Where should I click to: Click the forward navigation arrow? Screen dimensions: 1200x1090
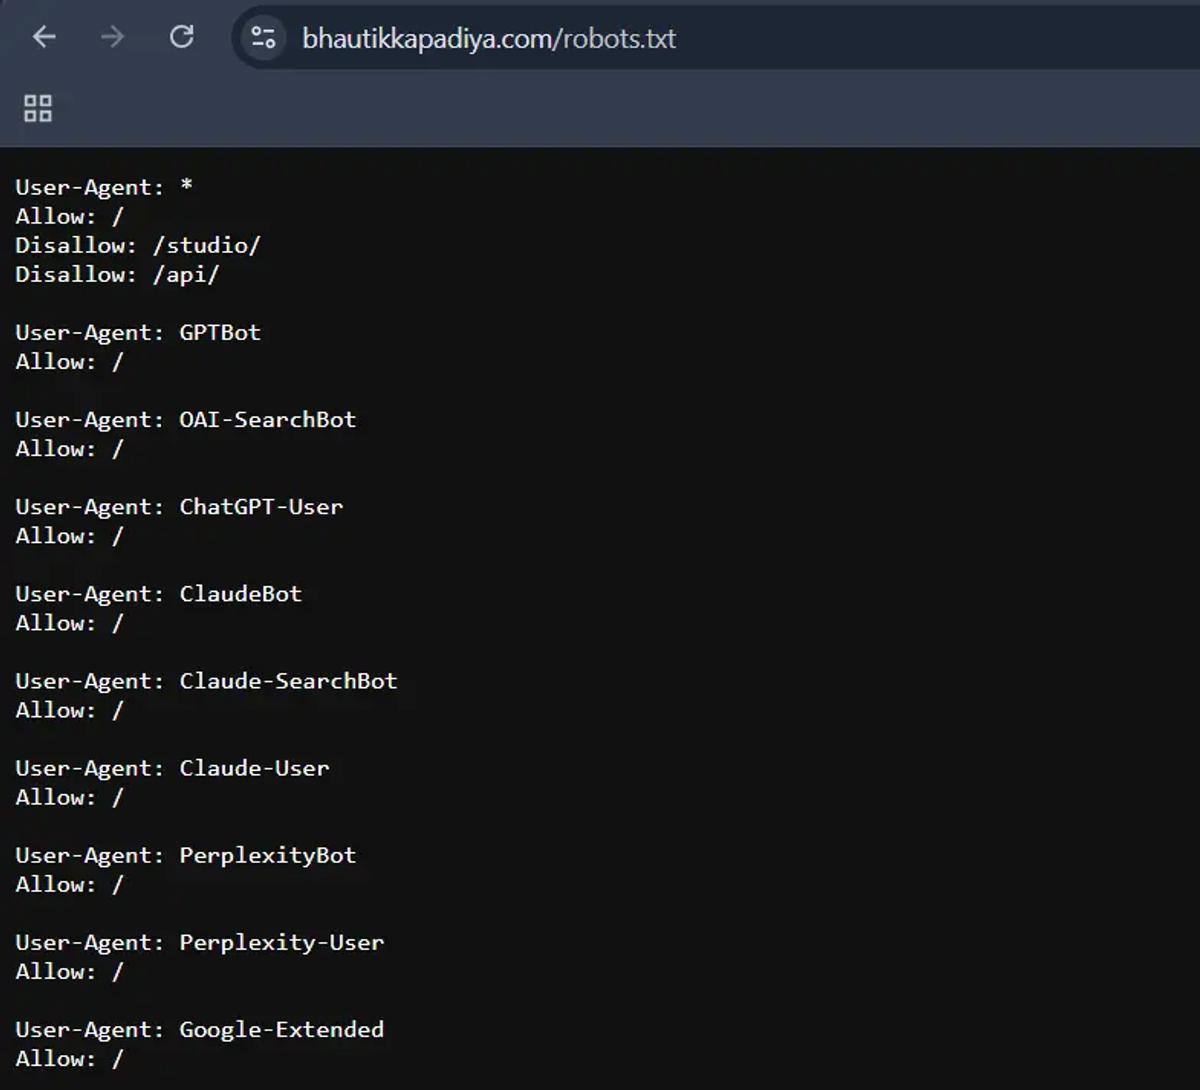pos(113,38)
